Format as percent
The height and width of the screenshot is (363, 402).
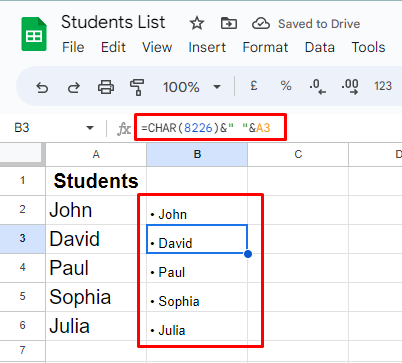286,86
